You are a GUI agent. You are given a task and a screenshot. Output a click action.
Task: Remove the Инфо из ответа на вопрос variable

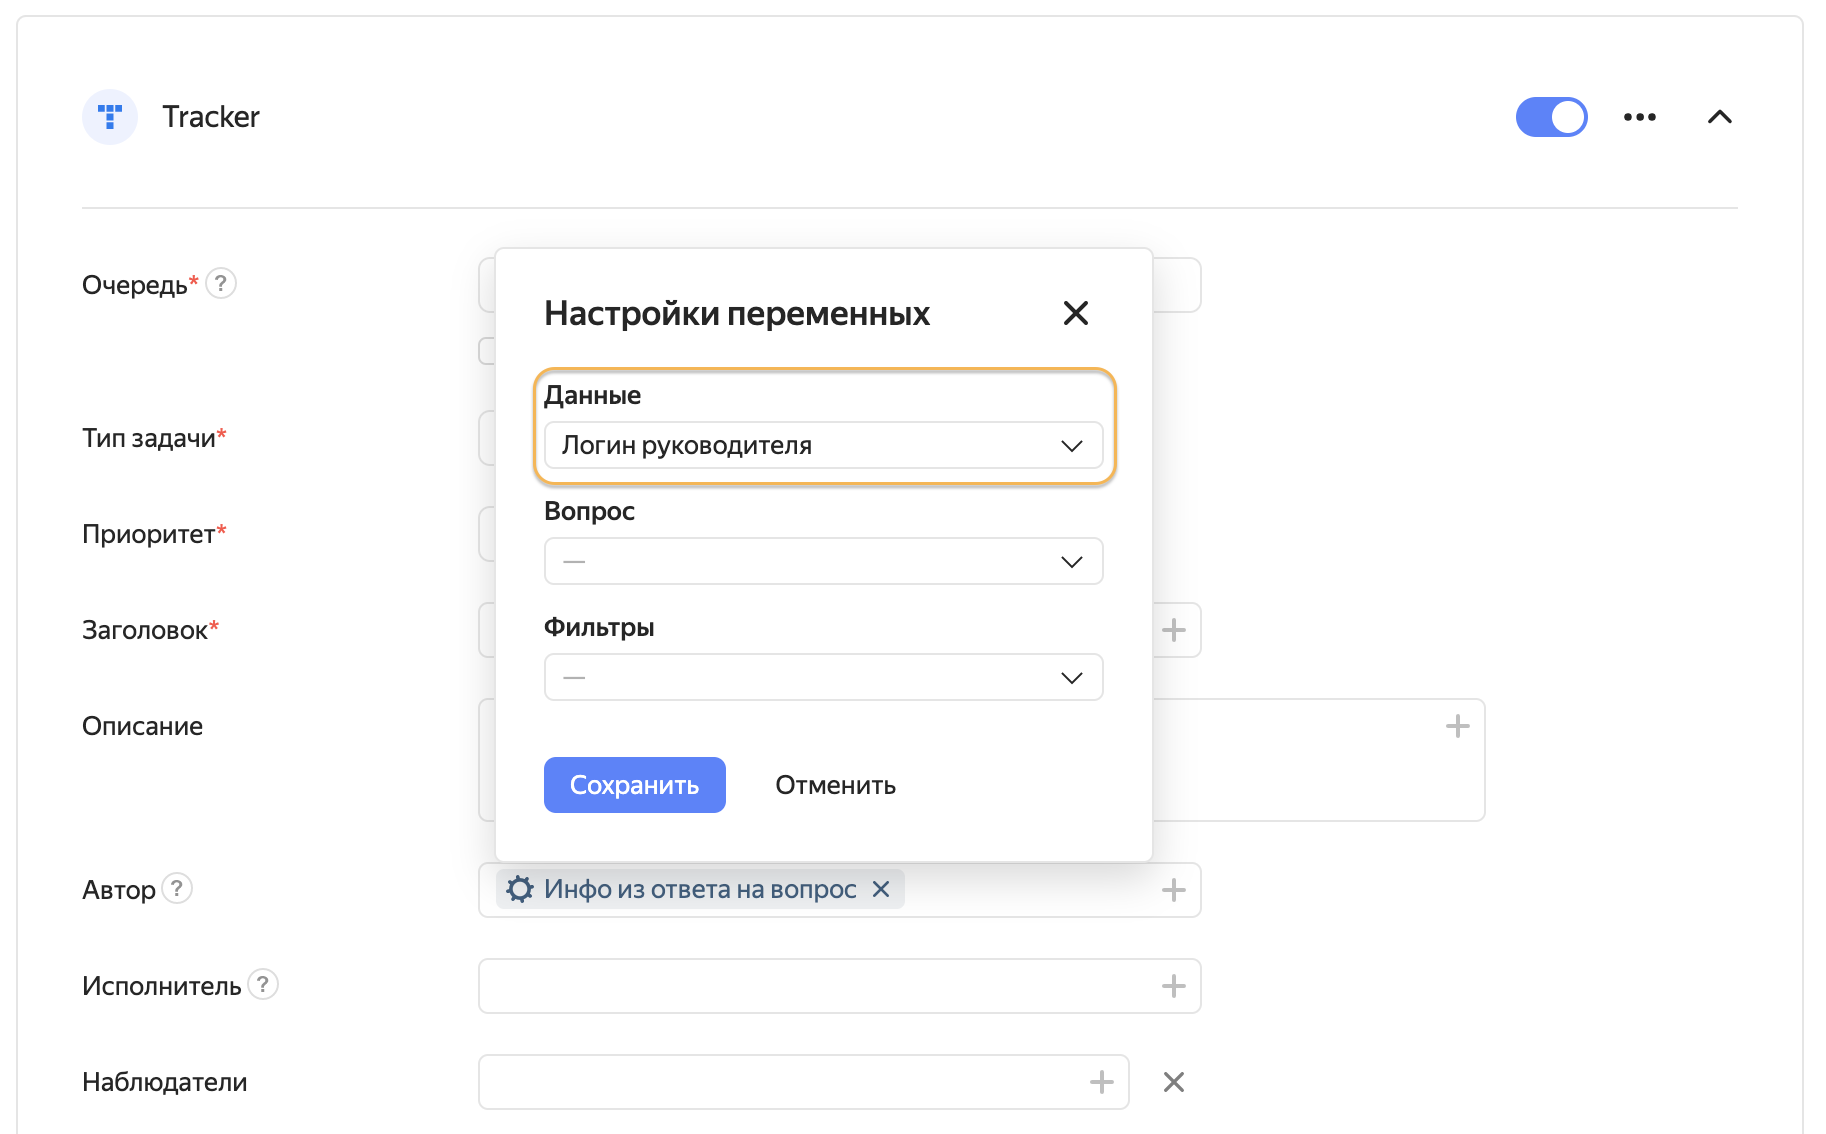pos(881,888)
